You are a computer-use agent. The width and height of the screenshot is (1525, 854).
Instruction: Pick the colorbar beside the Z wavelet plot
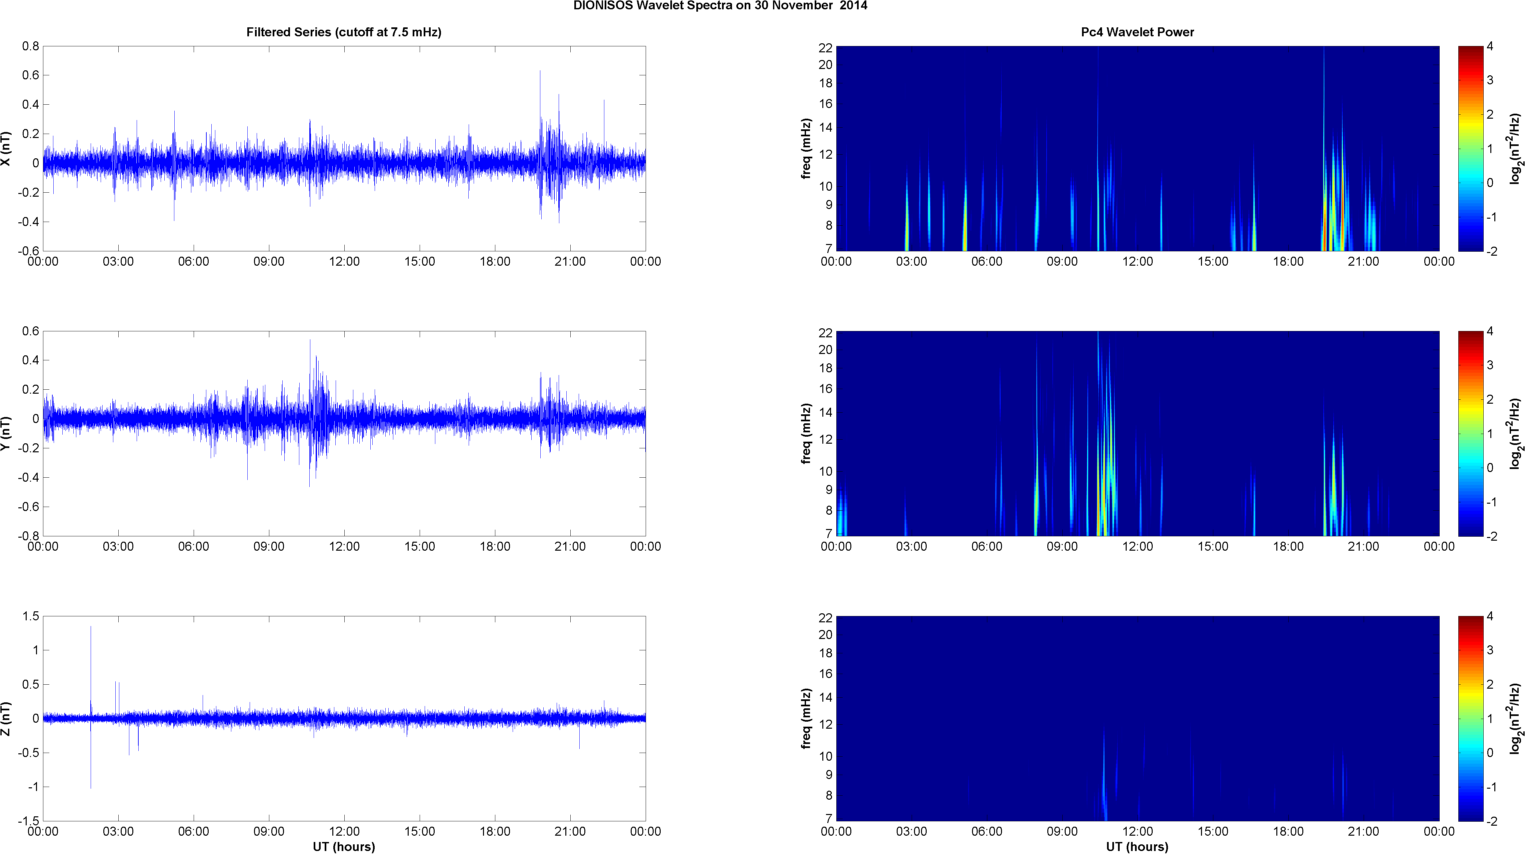click(1470, 718)
